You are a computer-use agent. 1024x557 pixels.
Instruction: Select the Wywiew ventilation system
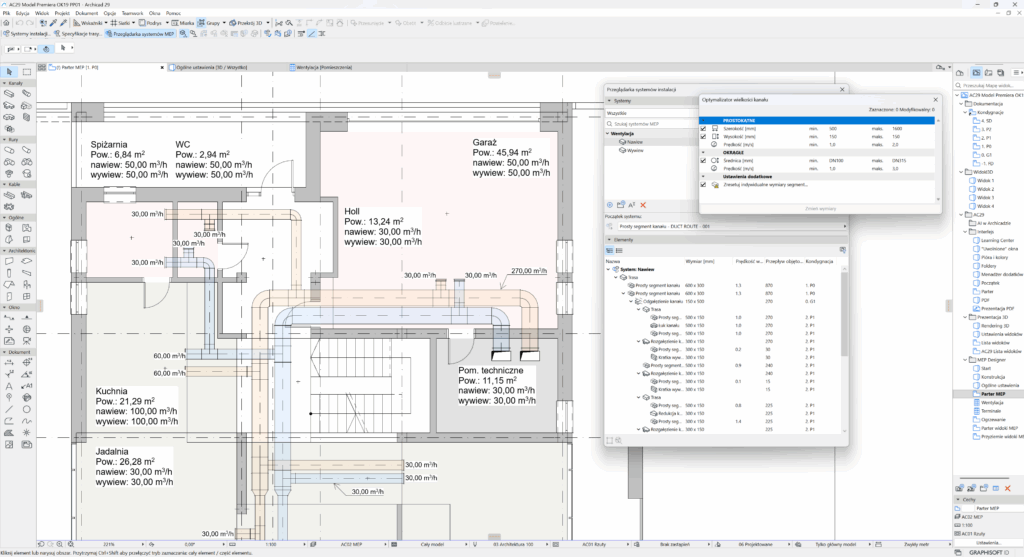[633, 150]
